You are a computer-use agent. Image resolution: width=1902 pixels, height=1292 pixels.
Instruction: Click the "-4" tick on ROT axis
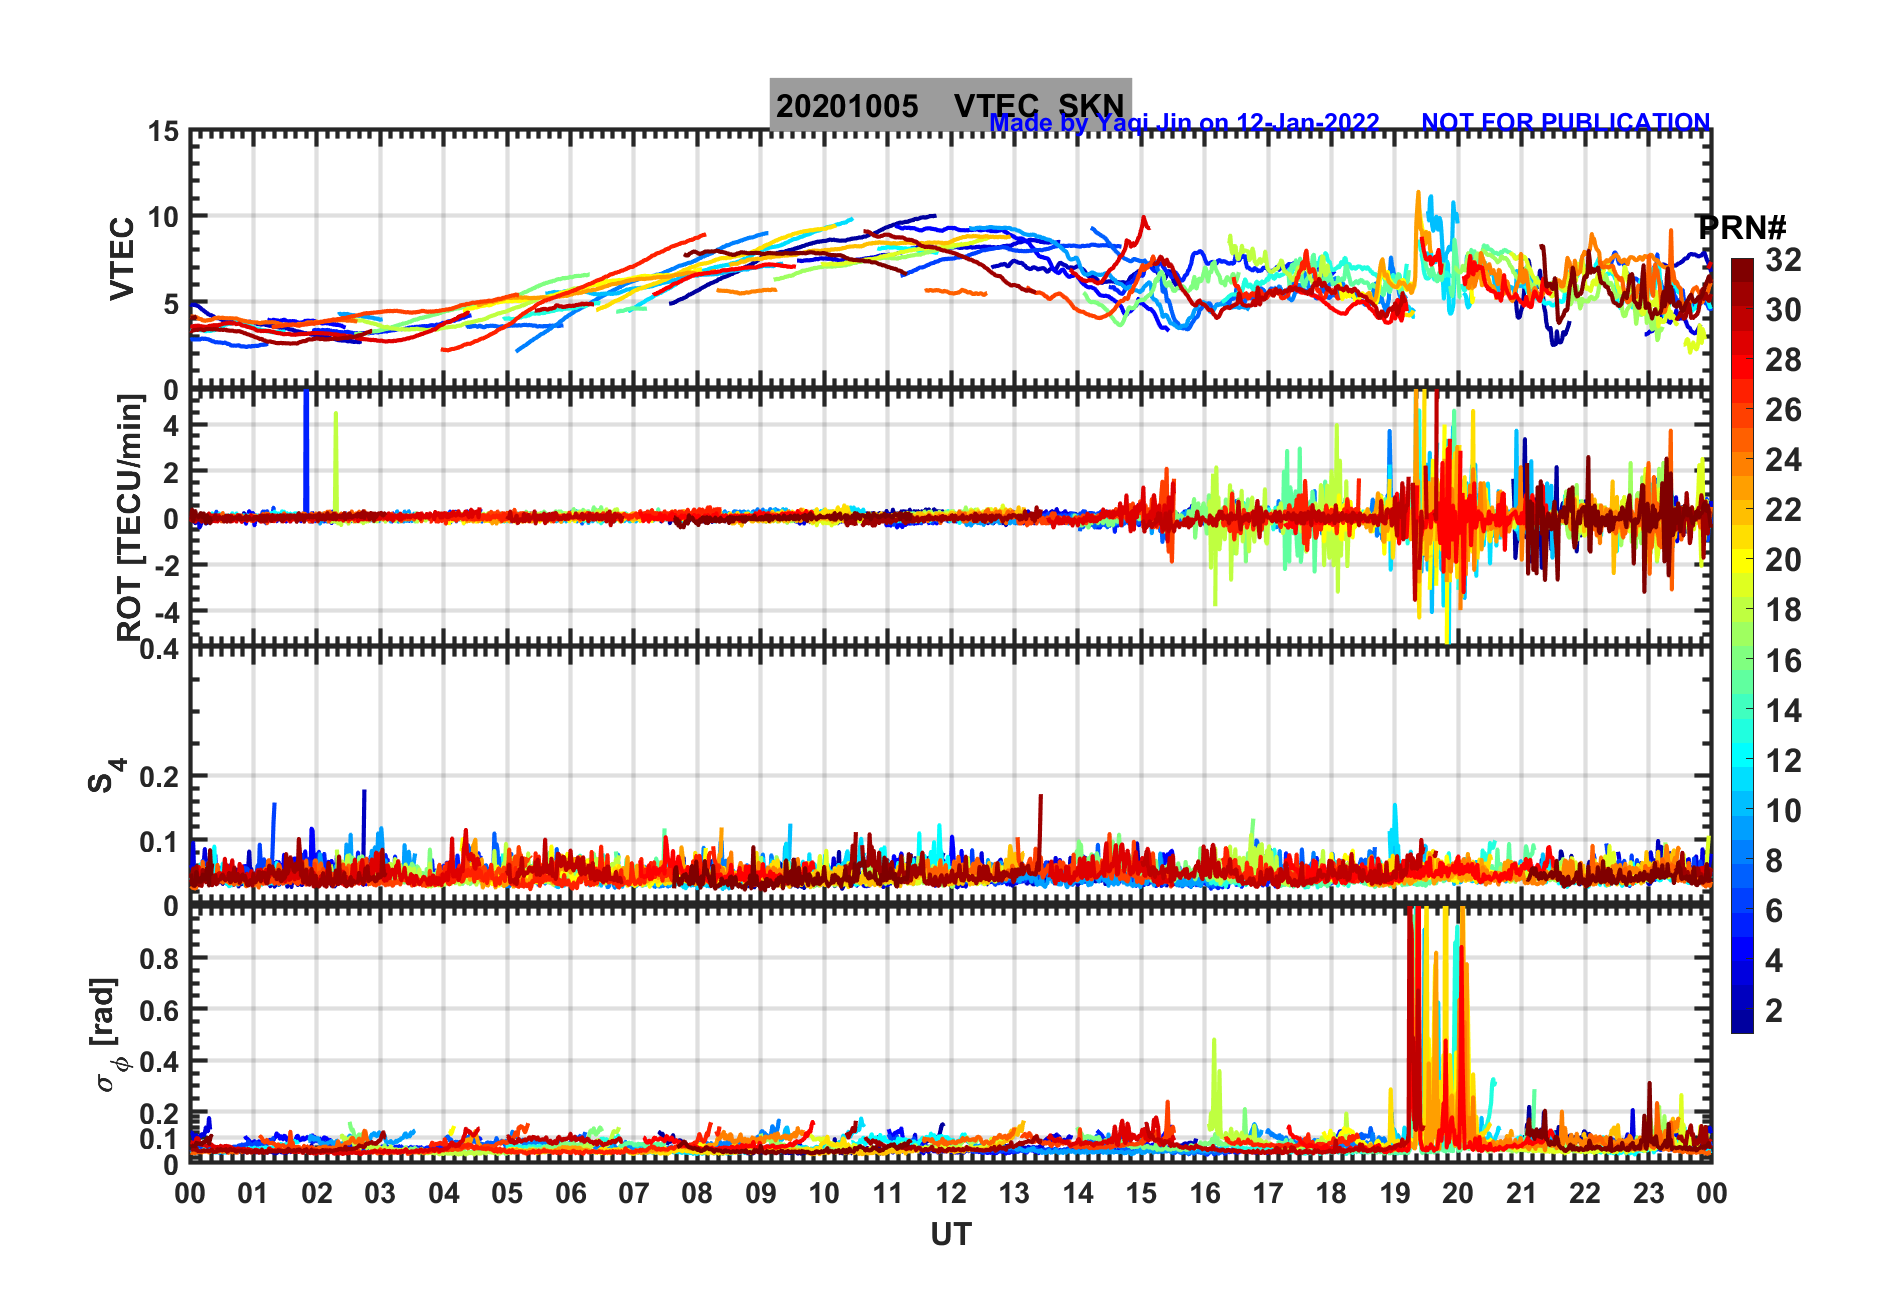(x=168, y=611)
